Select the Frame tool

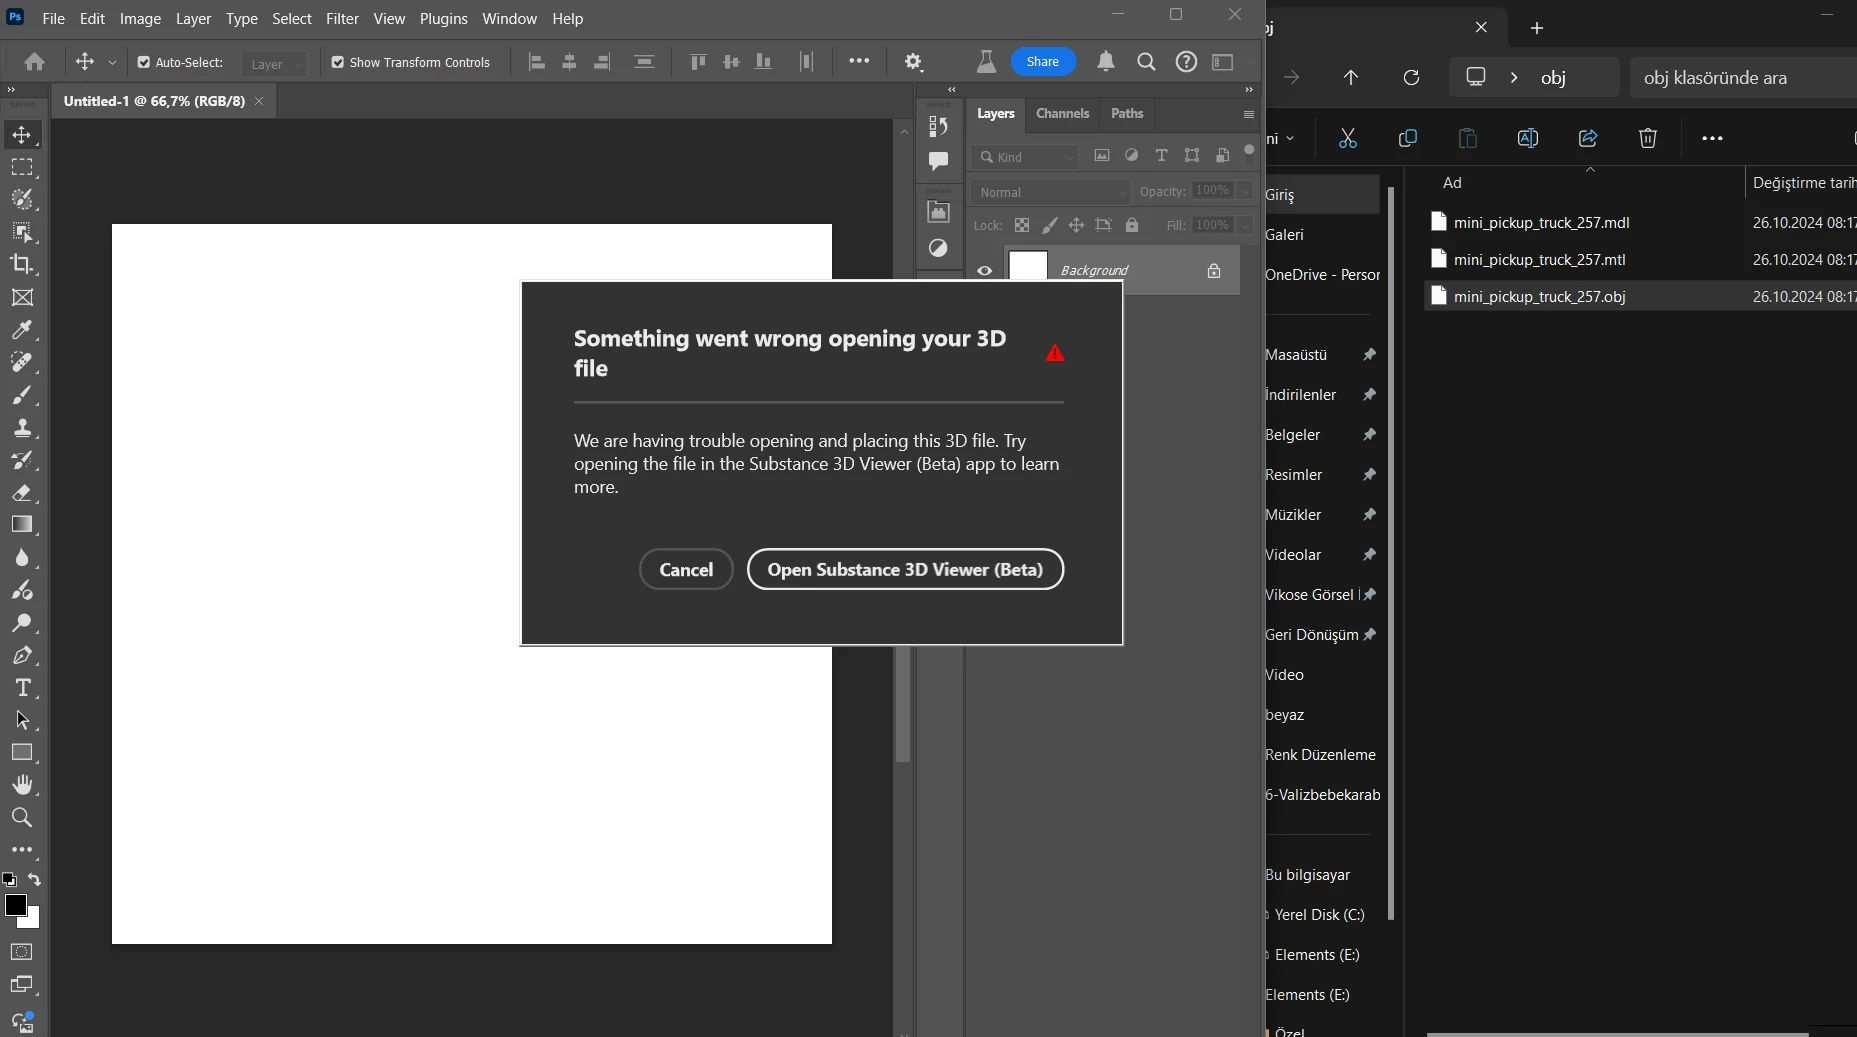(22, 297)
